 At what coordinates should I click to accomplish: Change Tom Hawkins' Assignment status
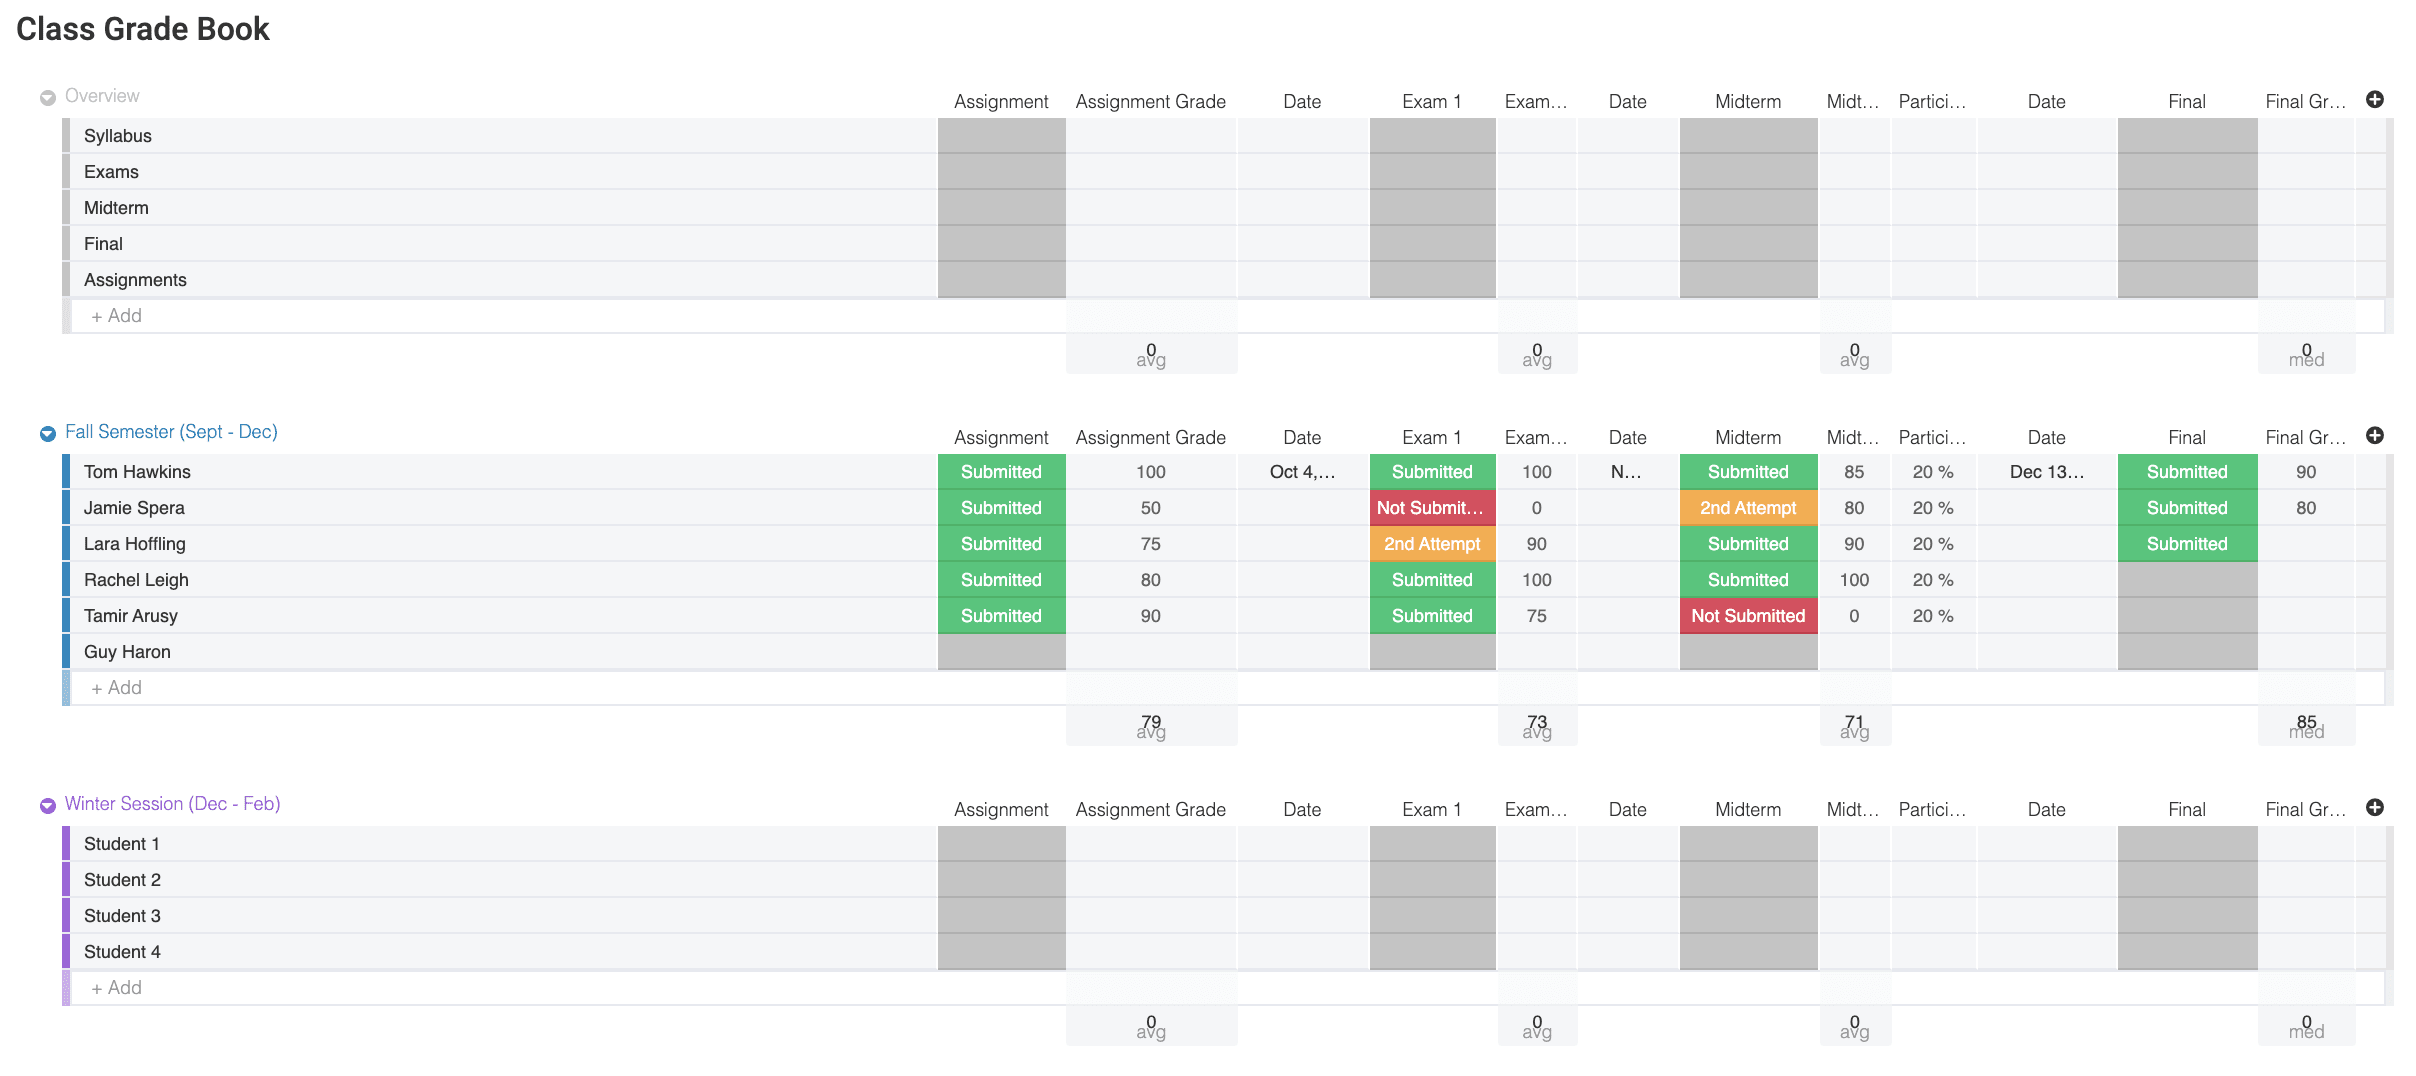pyautogui.click(x=1001, y=472)
